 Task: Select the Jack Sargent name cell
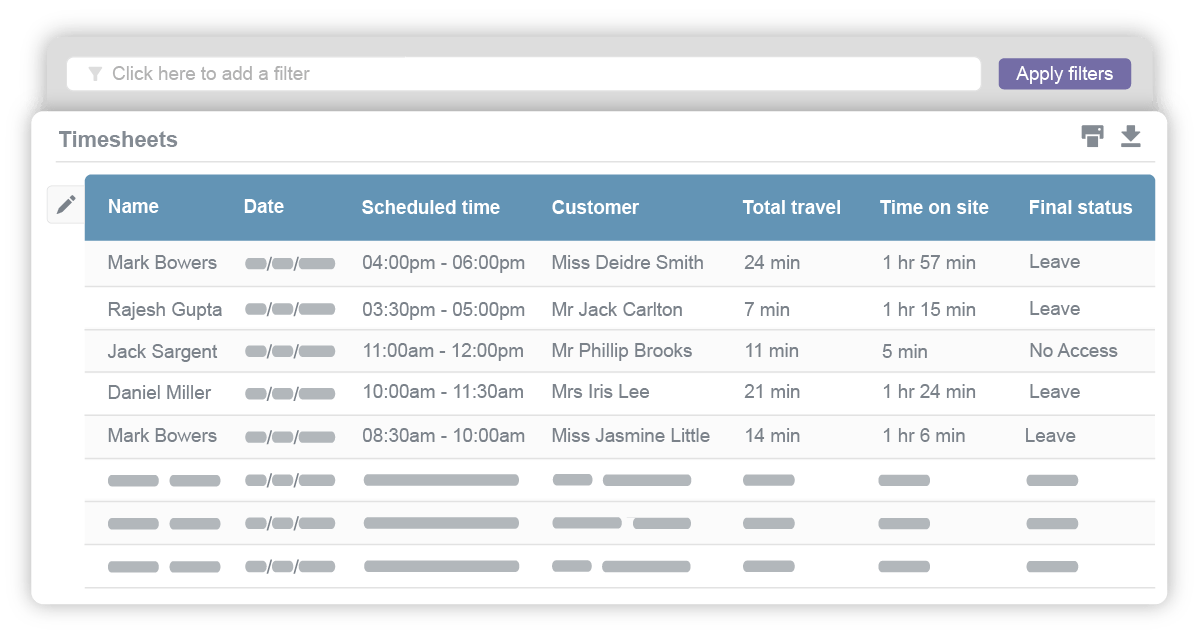click(x=162, y=352)
